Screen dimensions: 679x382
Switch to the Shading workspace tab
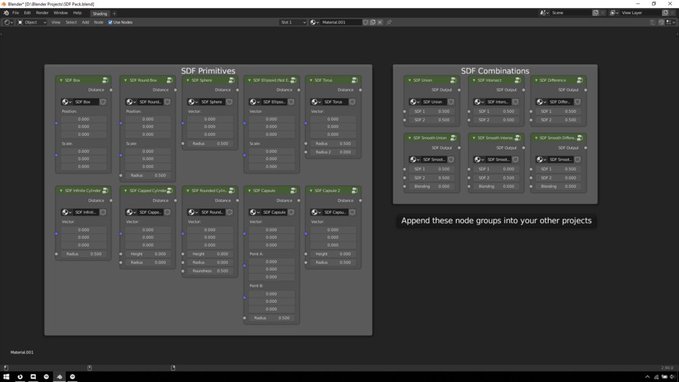click(100, 13)
